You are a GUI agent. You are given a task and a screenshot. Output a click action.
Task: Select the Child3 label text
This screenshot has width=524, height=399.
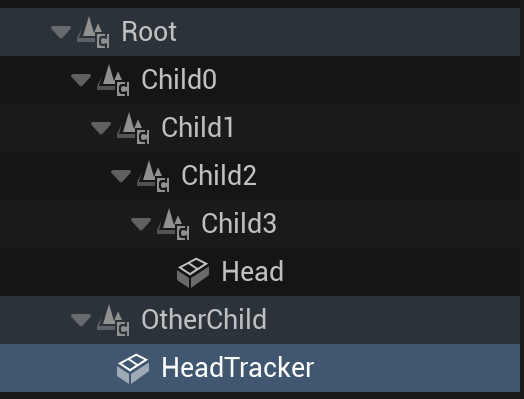click(239, 223)
